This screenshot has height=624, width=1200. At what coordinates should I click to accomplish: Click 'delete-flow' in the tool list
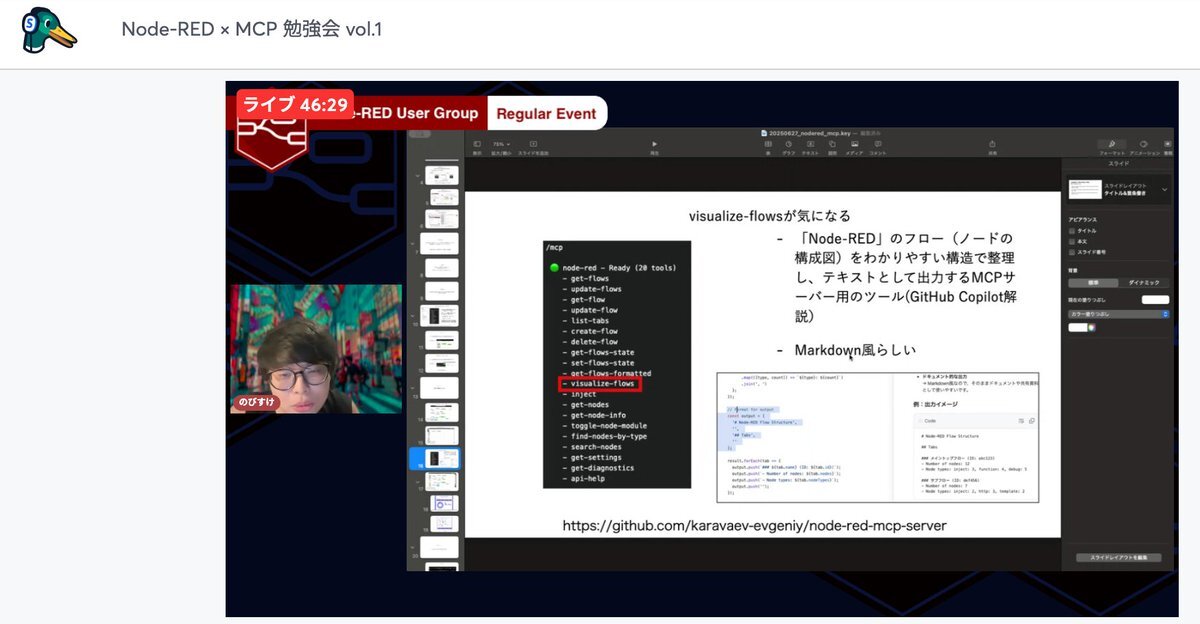pyautogui.click(x=594, y=342)
